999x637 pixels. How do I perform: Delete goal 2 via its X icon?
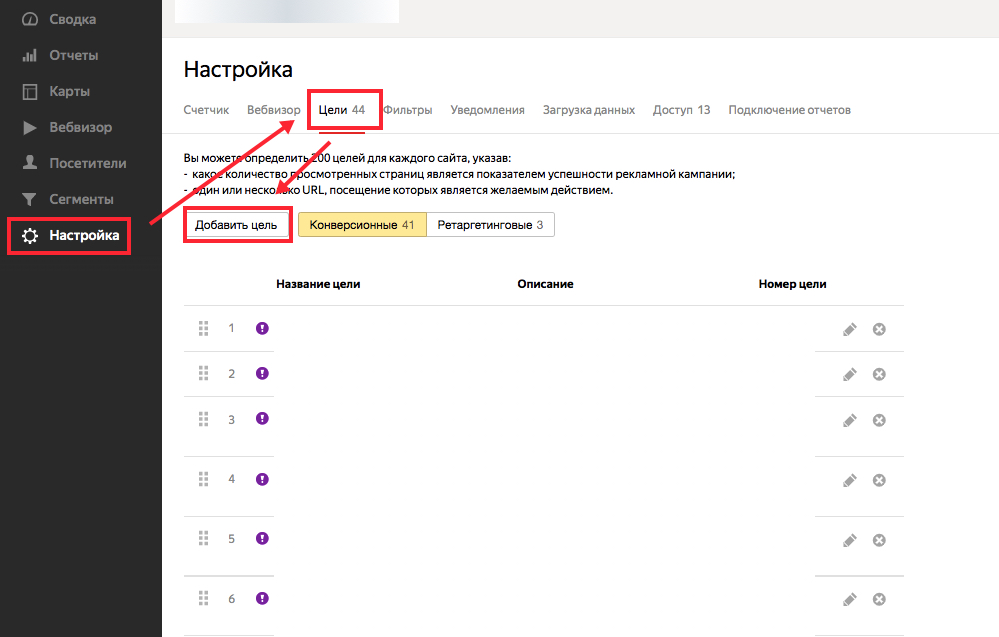click(x=879, y=373)
